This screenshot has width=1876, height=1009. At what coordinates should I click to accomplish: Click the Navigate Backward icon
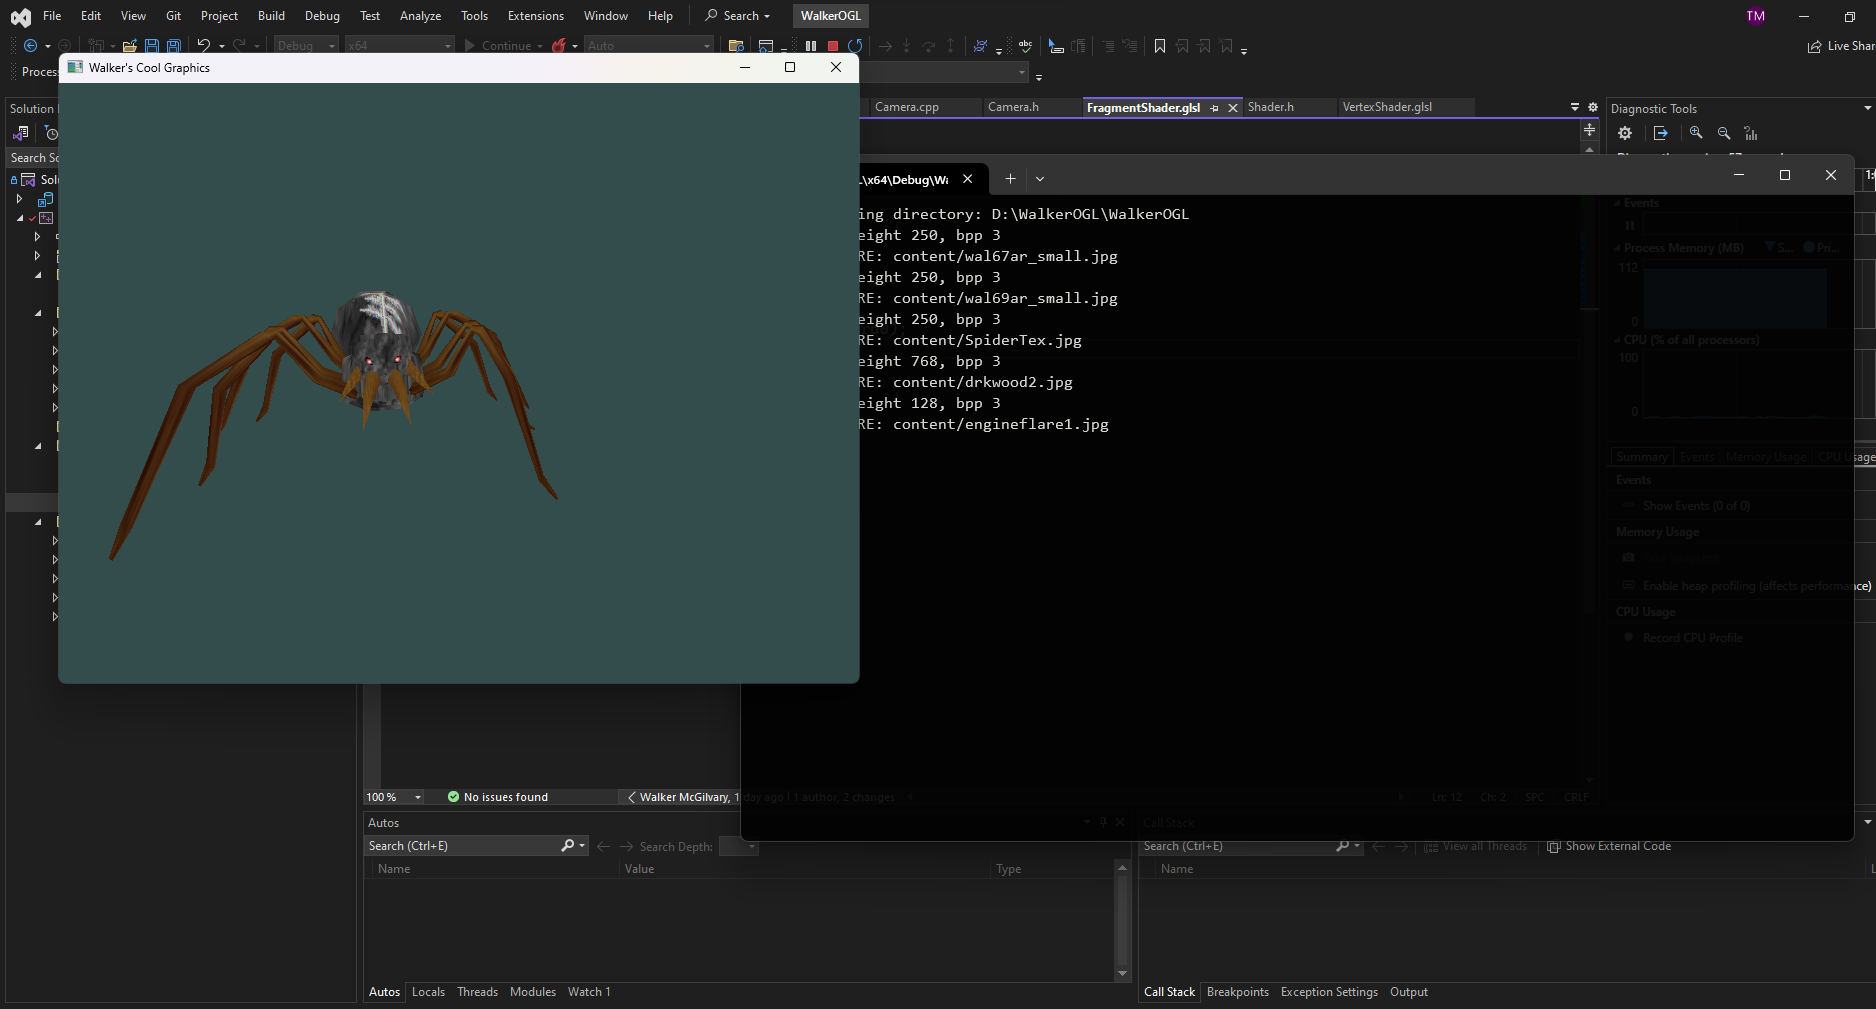tap(30, 46)
